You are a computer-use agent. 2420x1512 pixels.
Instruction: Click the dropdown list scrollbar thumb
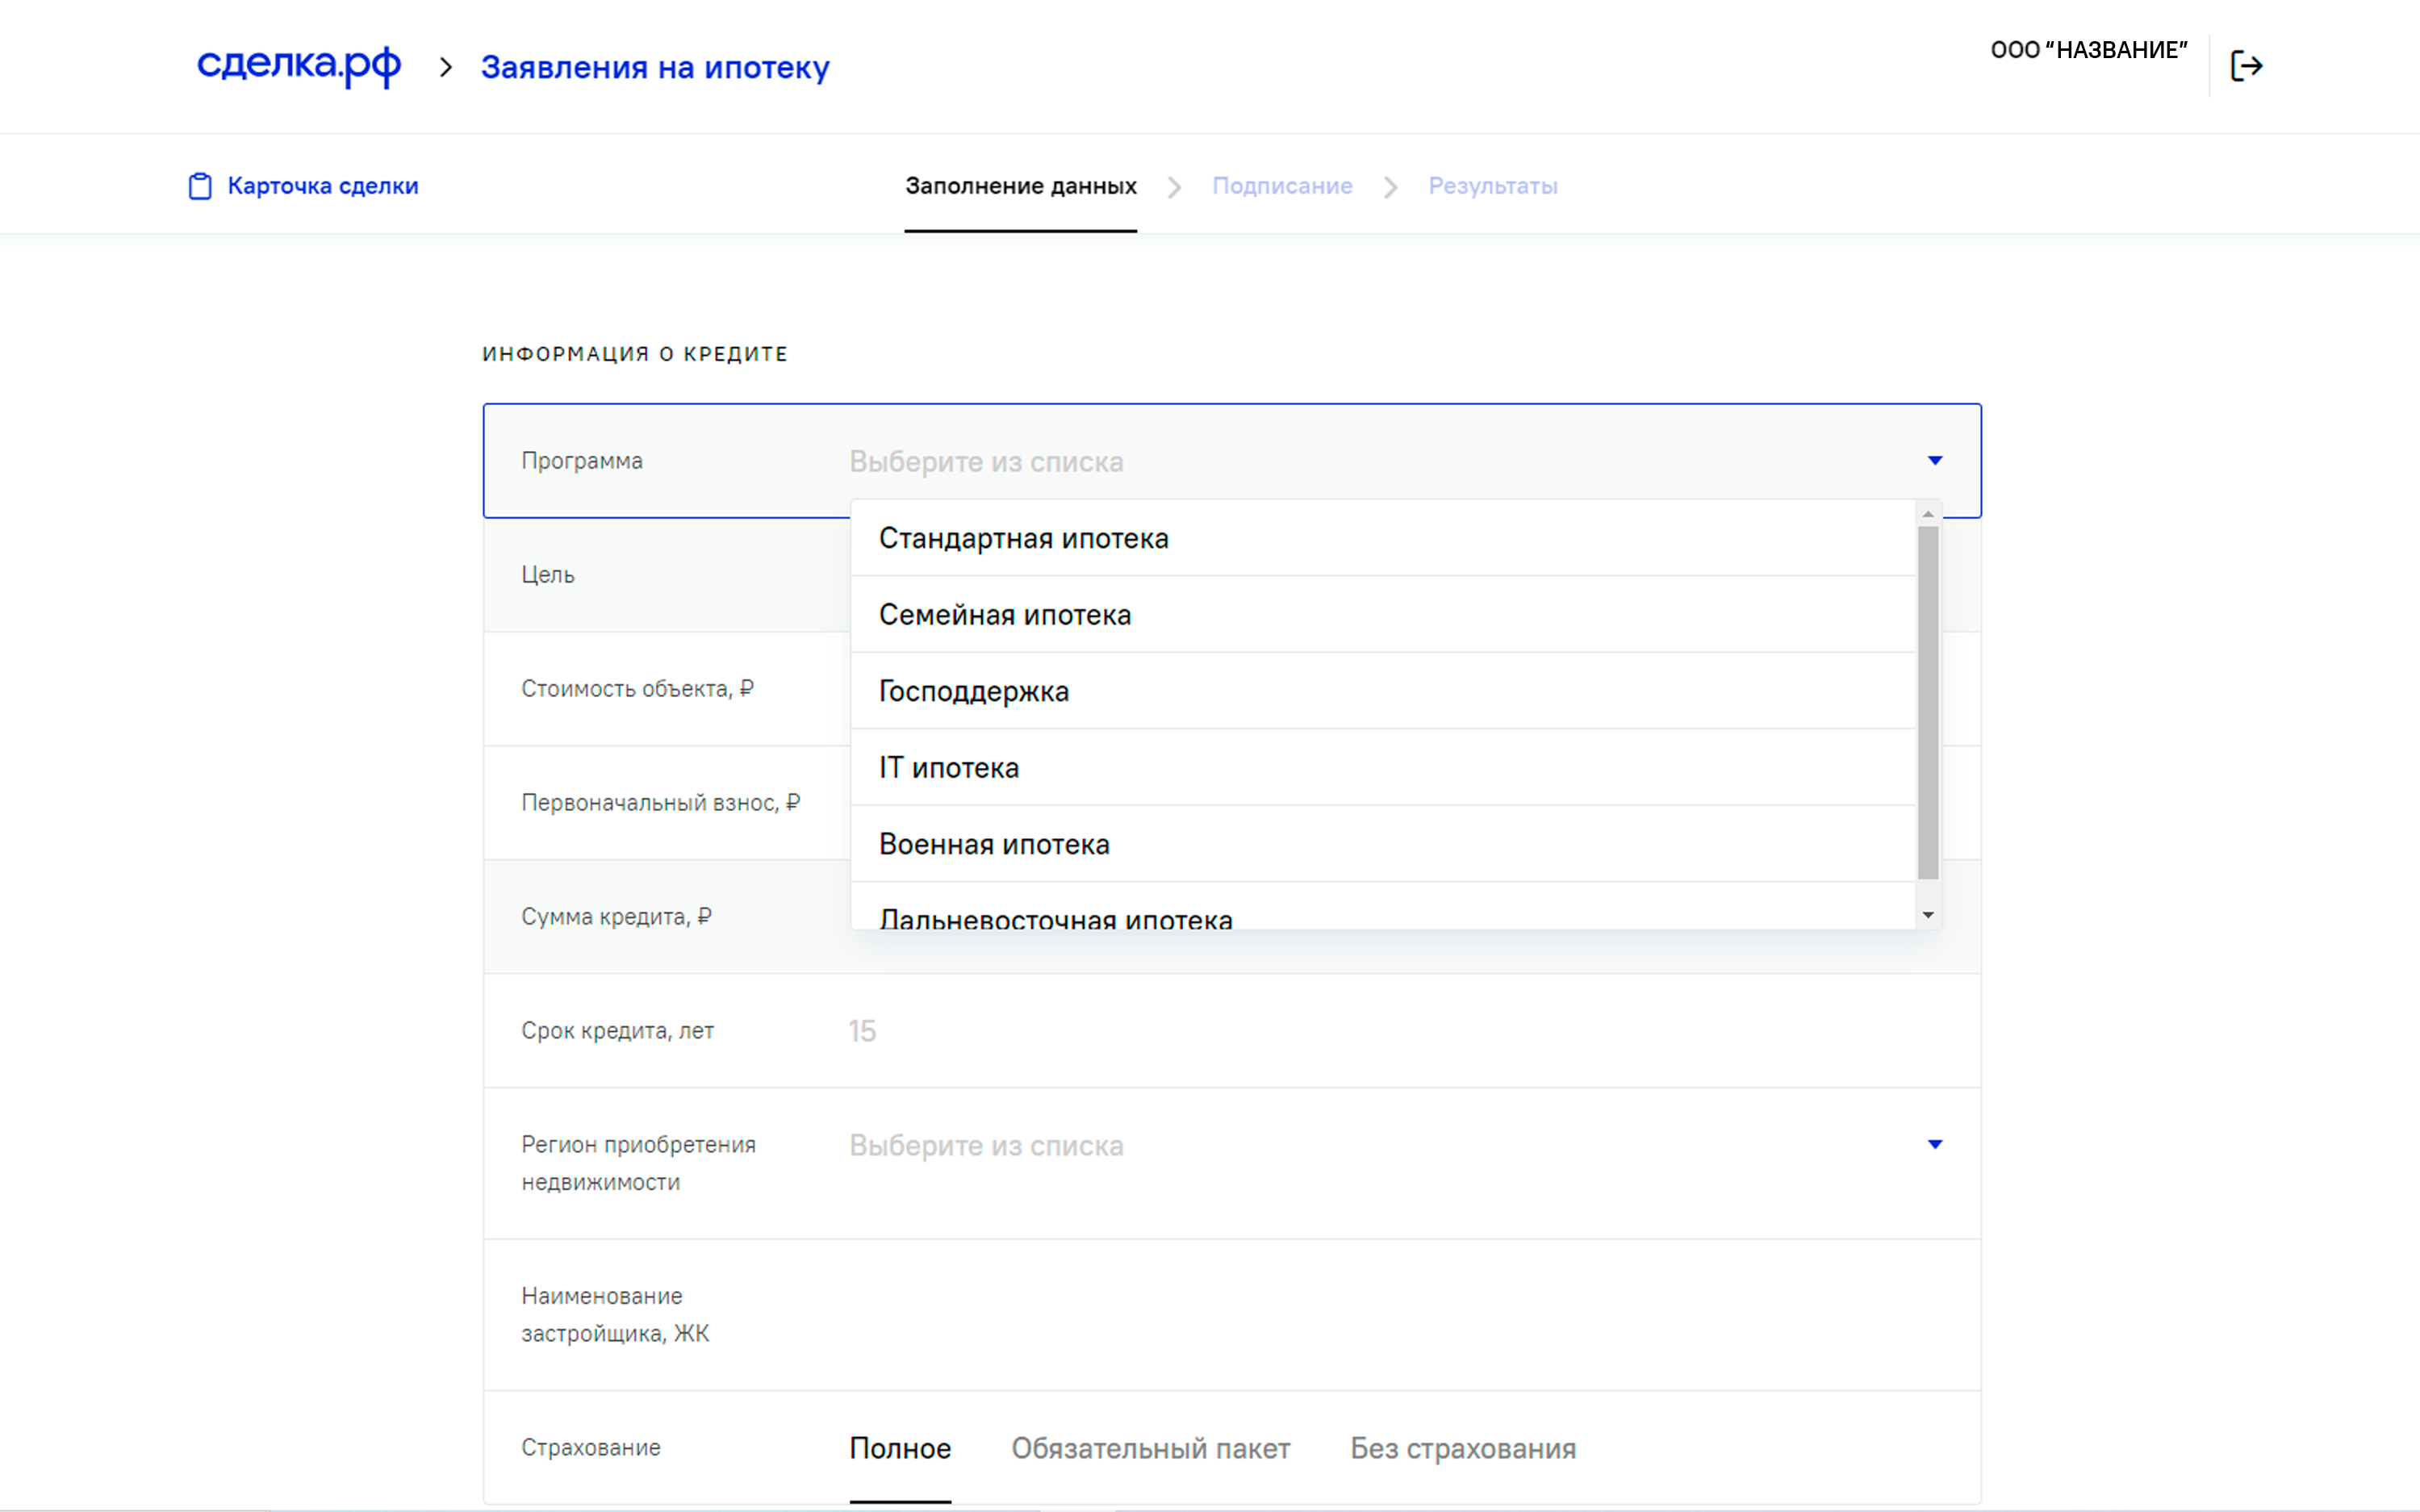coord(1928,703)
